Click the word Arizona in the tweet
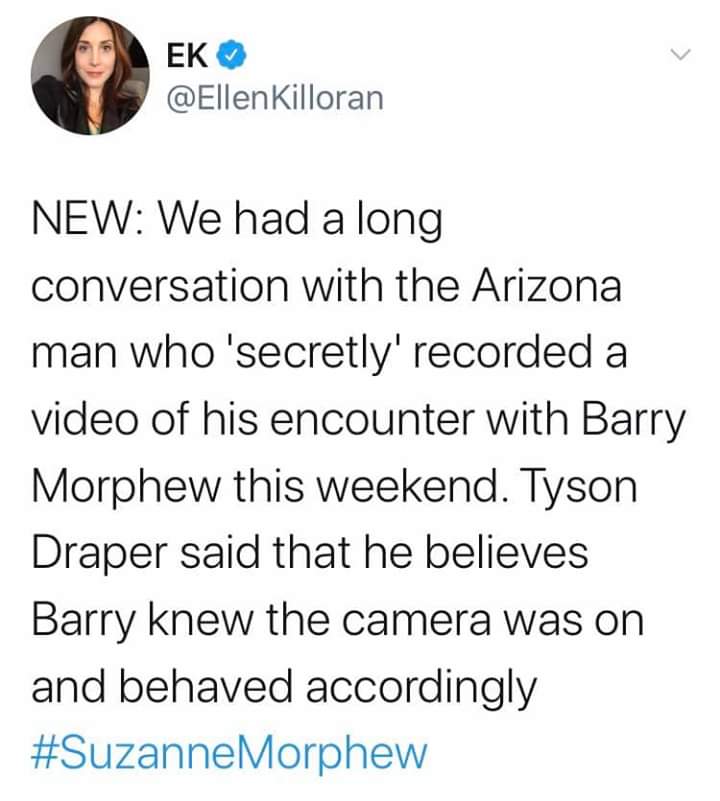This screenshot has width=720, height=801. [556, 287]
